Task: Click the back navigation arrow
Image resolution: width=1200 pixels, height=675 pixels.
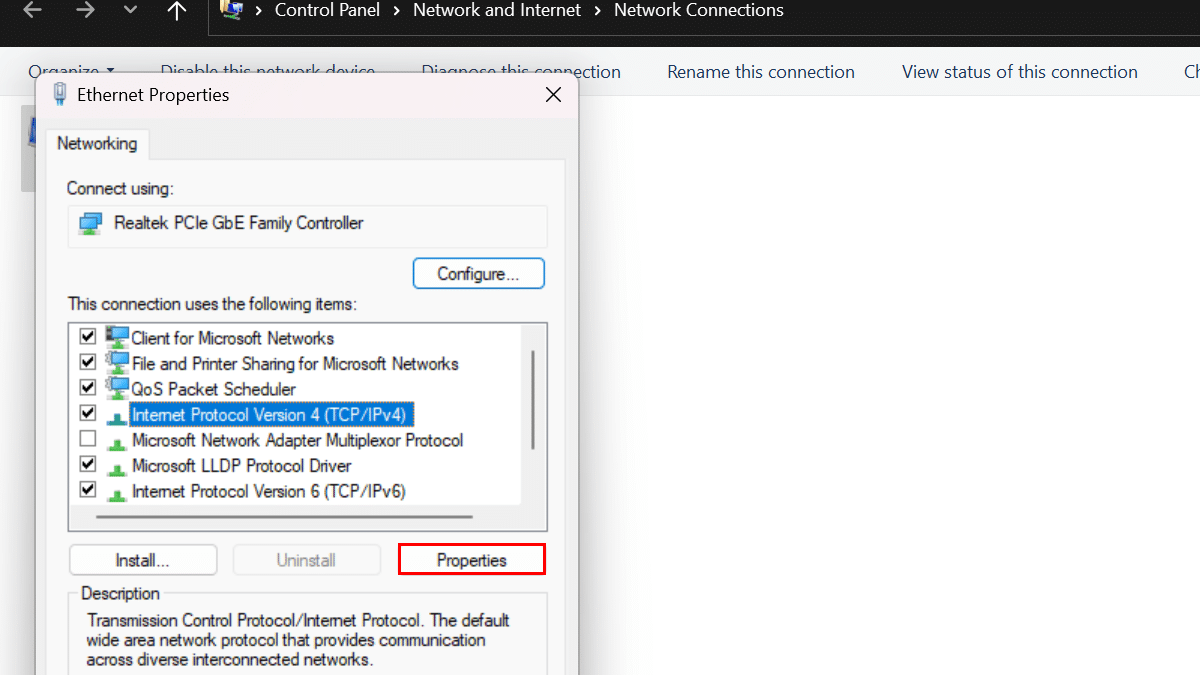Action: [x=30, y=11]
